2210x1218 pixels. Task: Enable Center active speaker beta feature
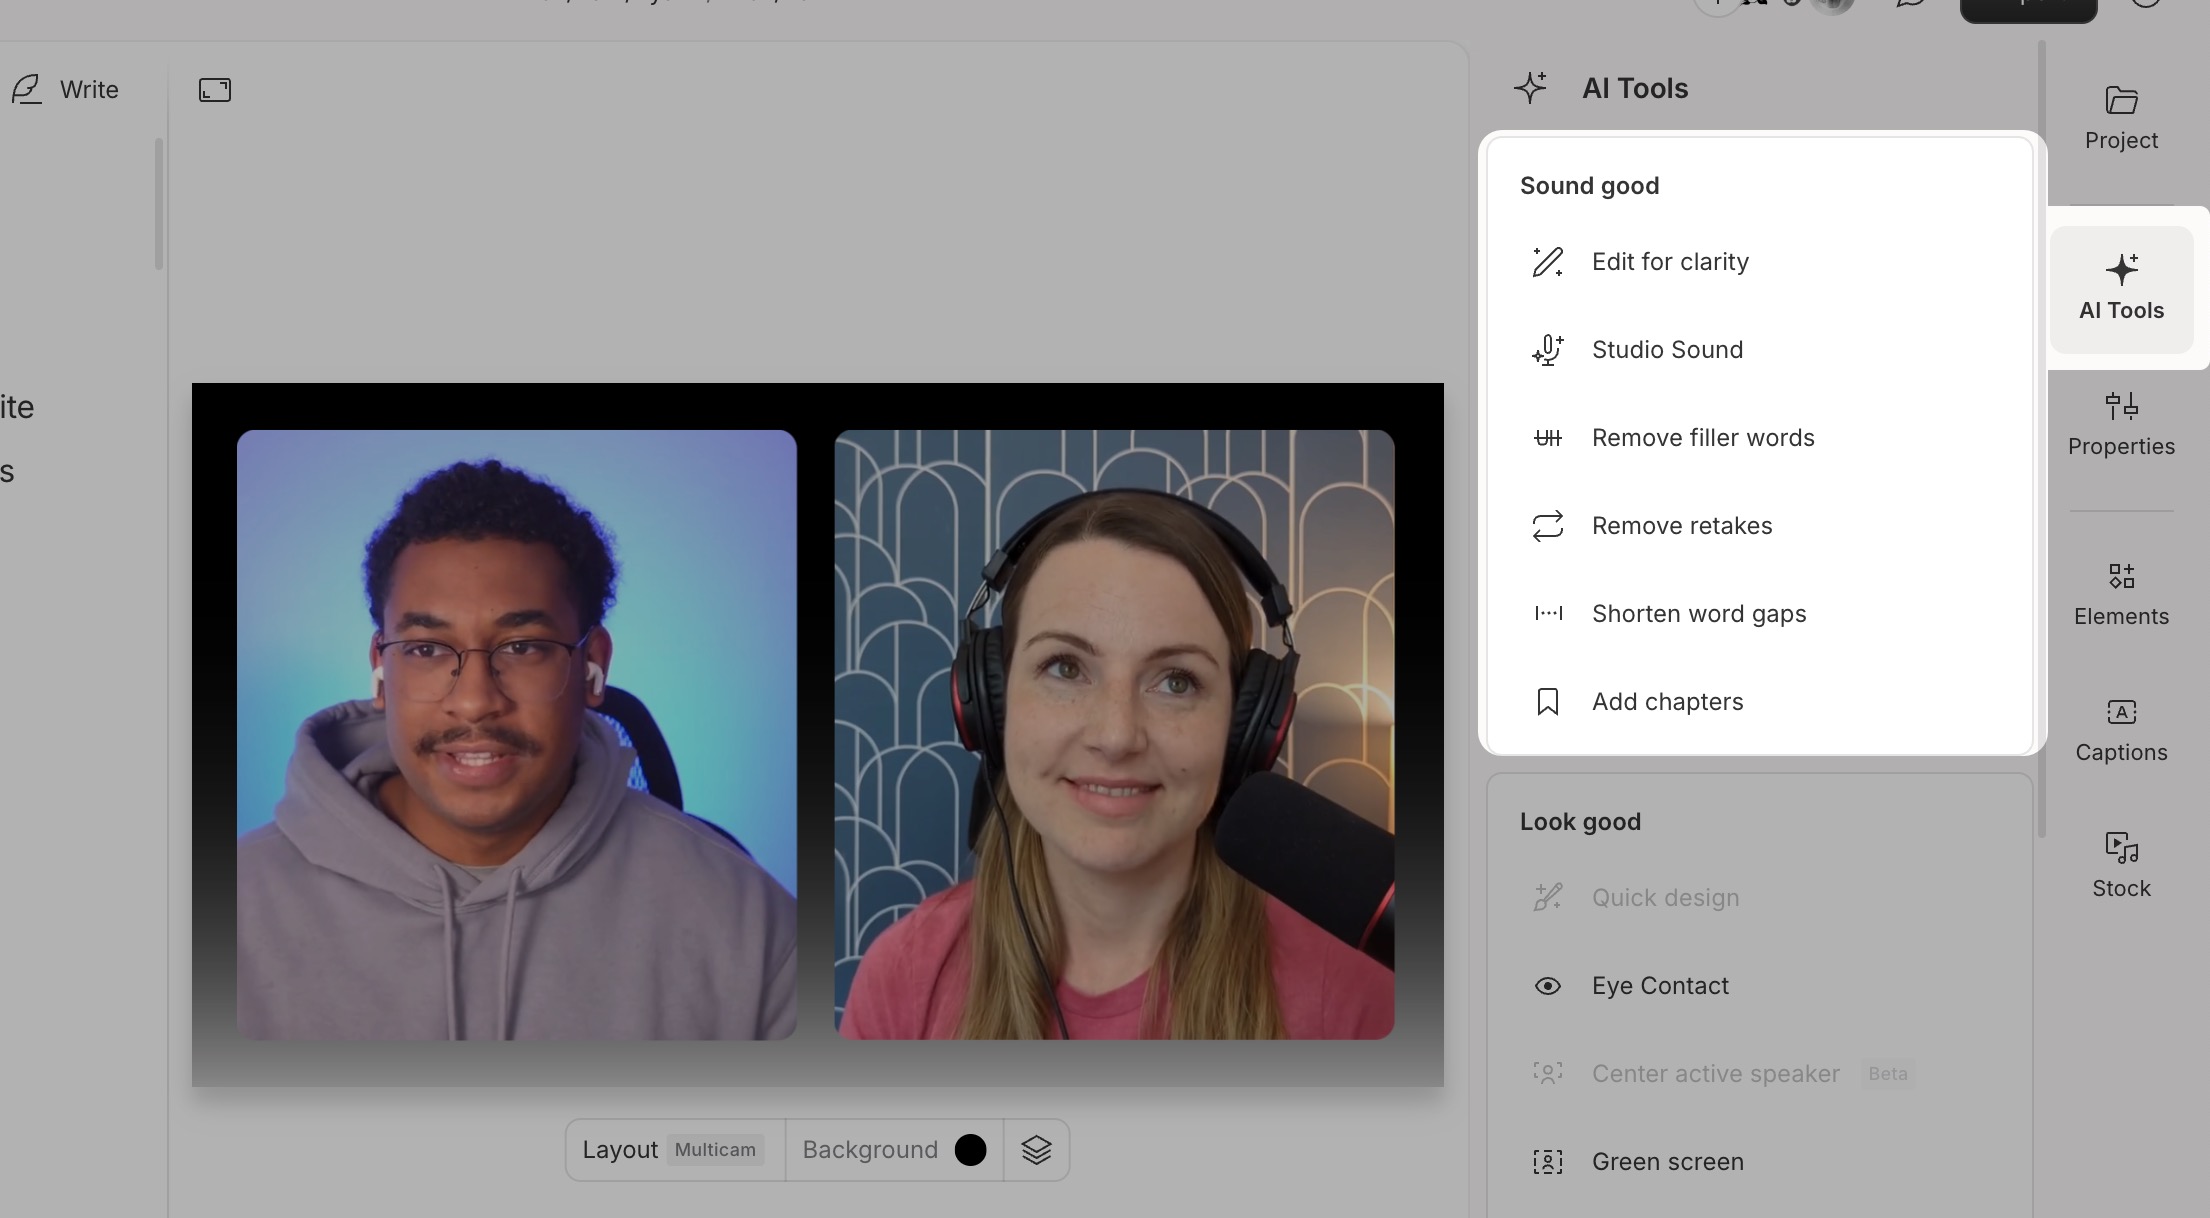[x=1716, y=1073]
